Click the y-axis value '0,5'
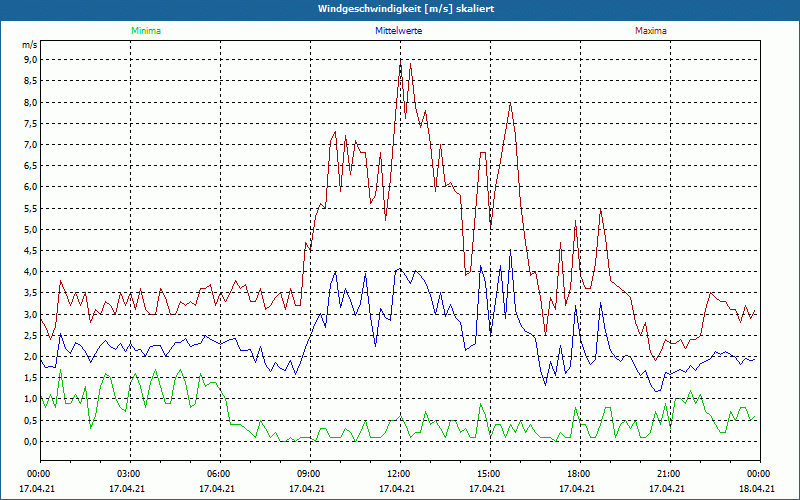This screenshot has height=500, width=800. pos(31,420)
